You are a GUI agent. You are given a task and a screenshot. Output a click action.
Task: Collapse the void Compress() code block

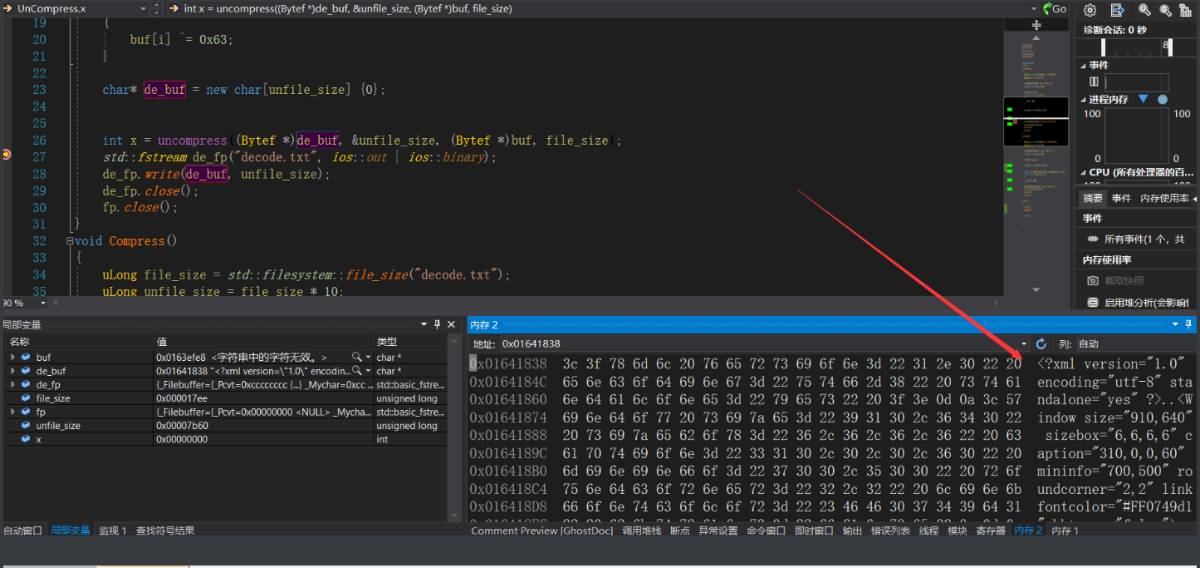point(70,241)
